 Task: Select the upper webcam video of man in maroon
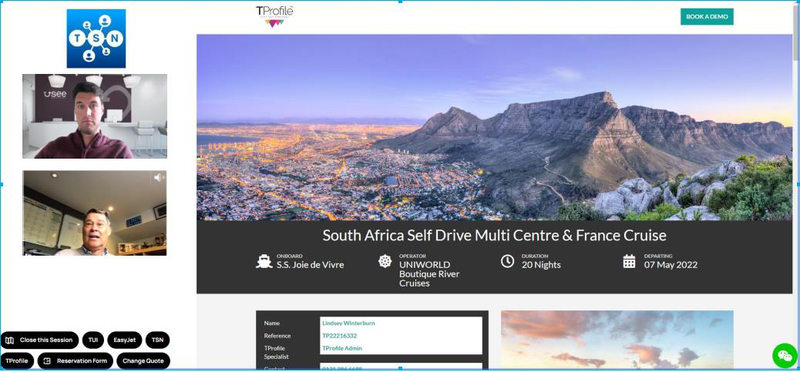[94, 116]
